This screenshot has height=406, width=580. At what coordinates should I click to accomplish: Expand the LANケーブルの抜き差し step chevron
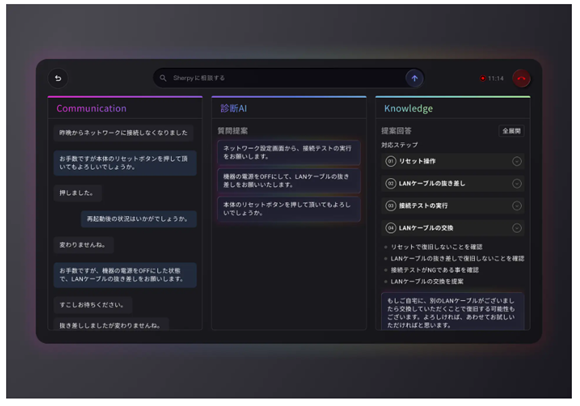pos(517,183)
